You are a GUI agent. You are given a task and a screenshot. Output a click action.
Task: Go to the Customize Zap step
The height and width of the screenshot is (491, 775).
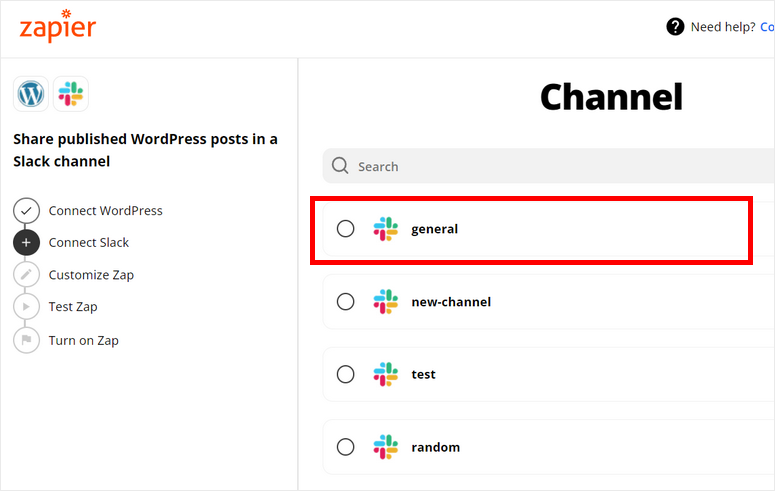pos(91,275)
